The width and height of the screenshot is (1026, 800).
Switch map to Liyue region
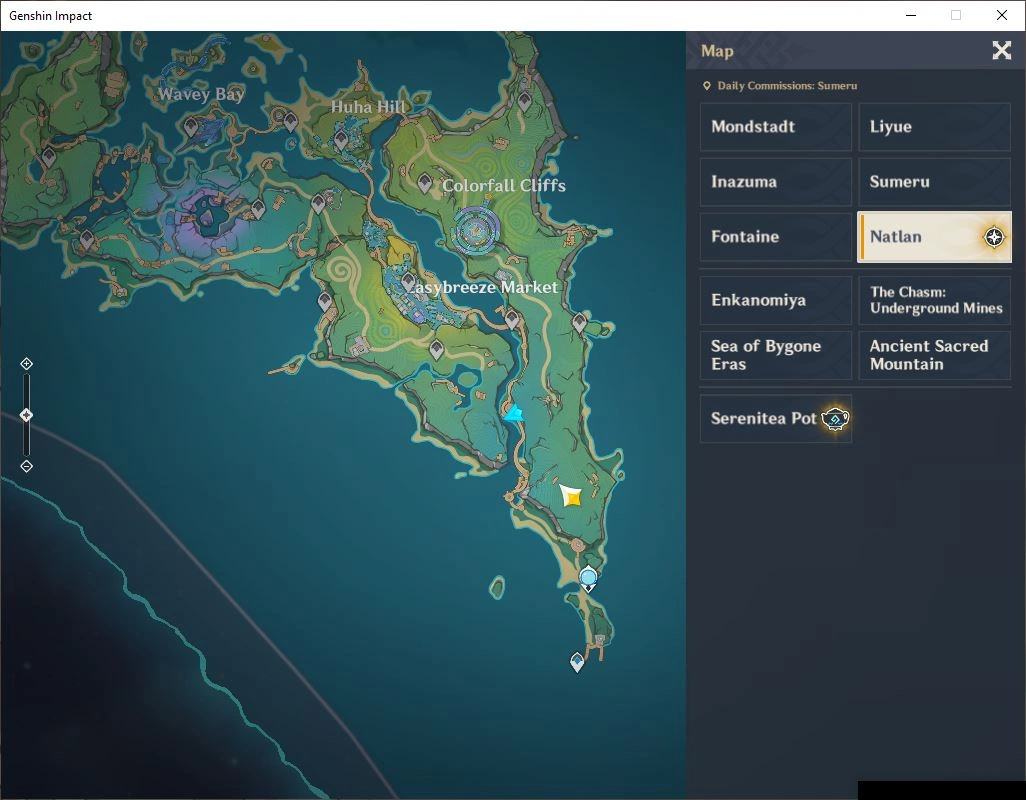coord(934,127)
